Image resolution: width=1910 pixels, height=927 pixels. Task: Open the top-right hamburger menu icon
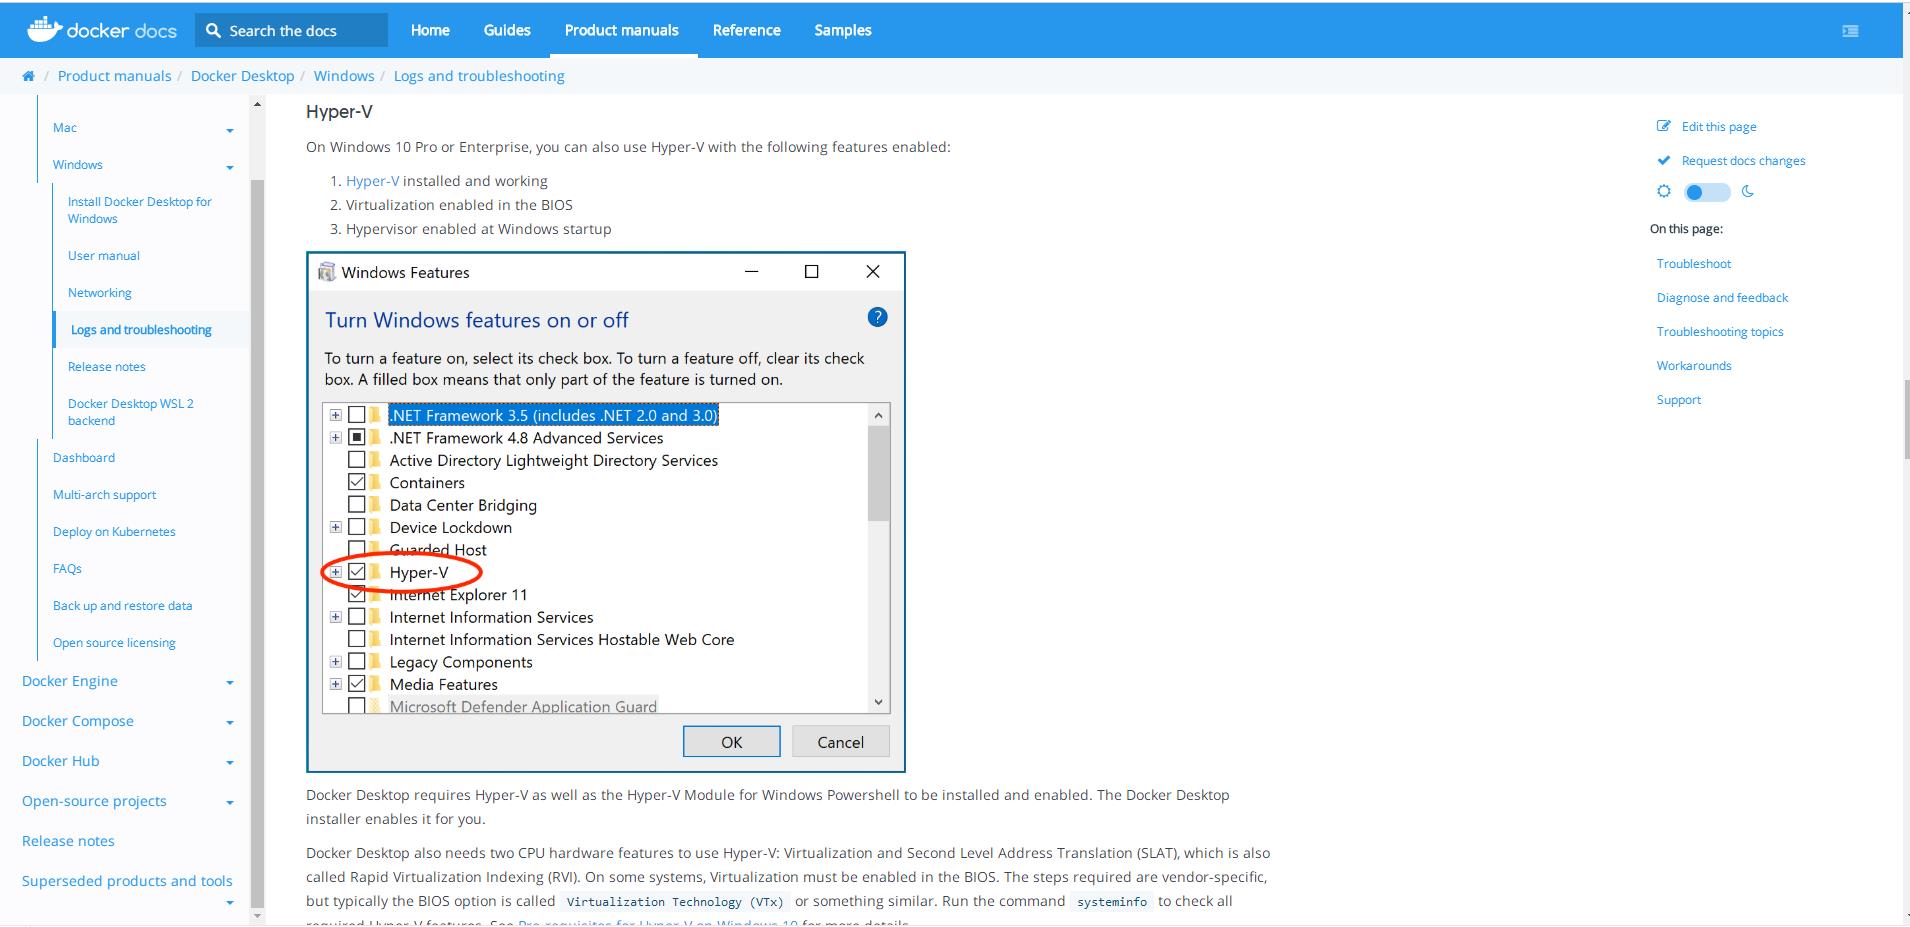tap(1850, 31)
